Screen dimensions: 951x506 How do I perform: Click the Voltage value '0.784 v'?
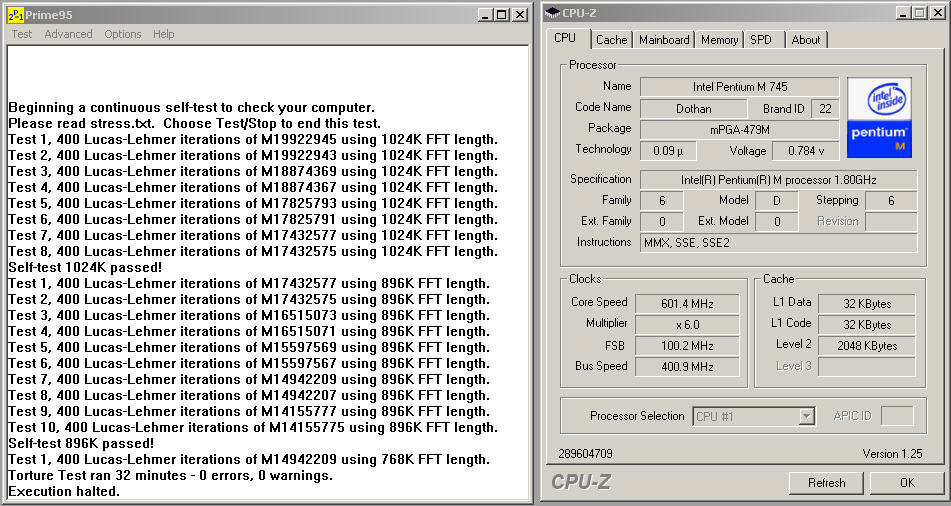[x=805, y=151]
